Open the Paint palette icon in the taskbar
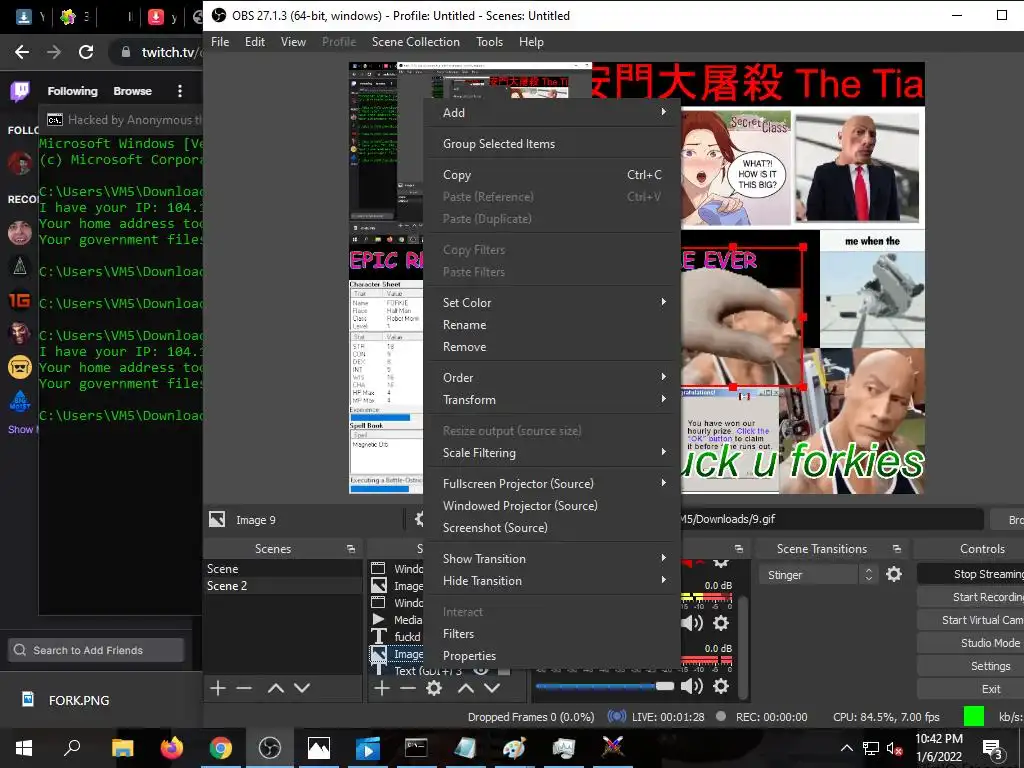Screen dimensions: 1024x768 click(514, 747)
